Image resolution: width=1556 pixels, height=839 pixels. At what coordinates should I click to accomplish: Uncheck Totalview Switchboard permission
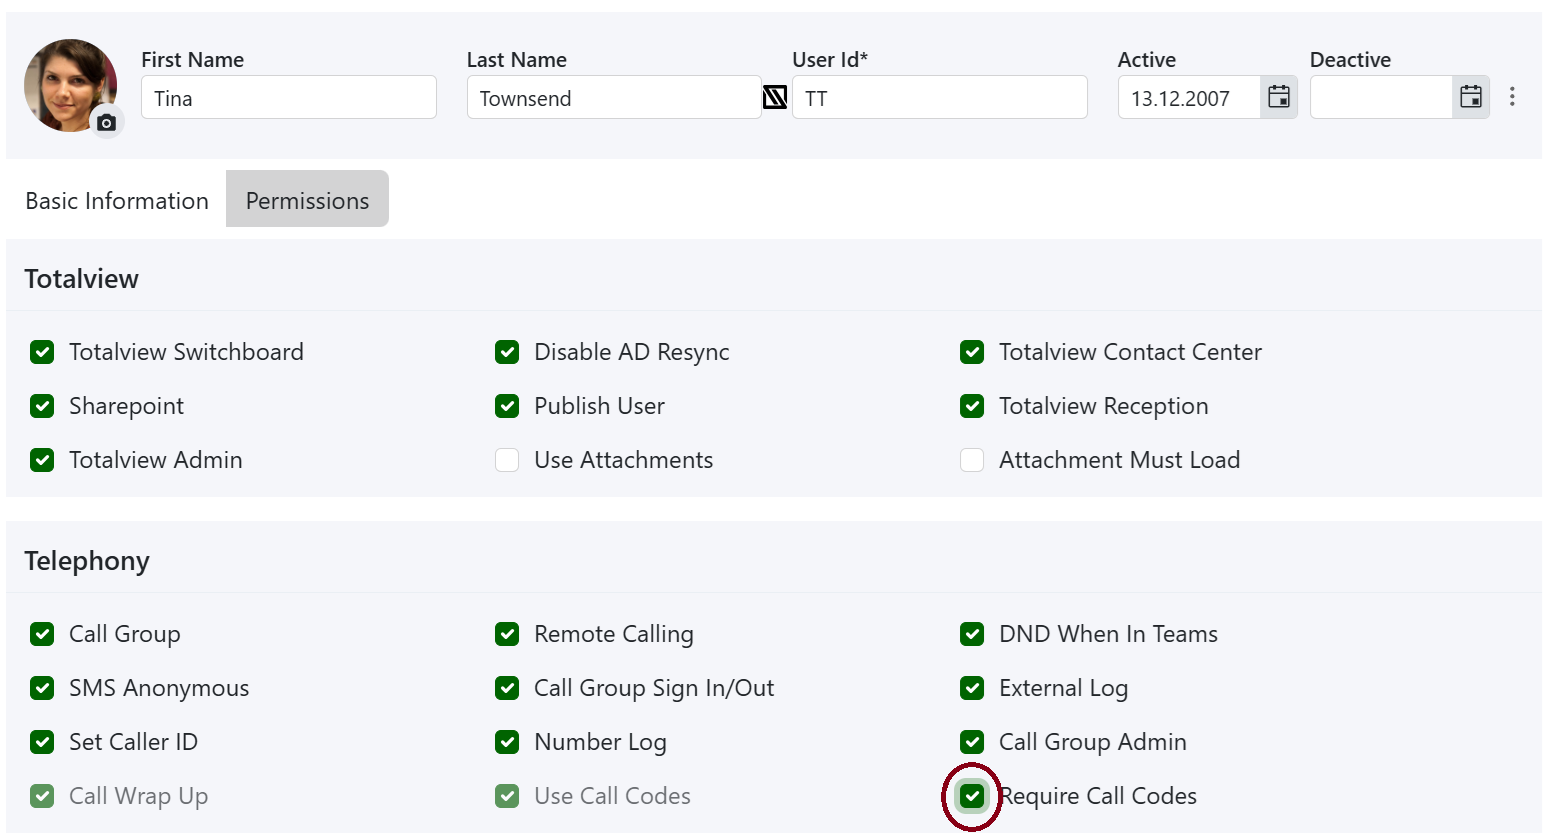[x=42, y=352]
